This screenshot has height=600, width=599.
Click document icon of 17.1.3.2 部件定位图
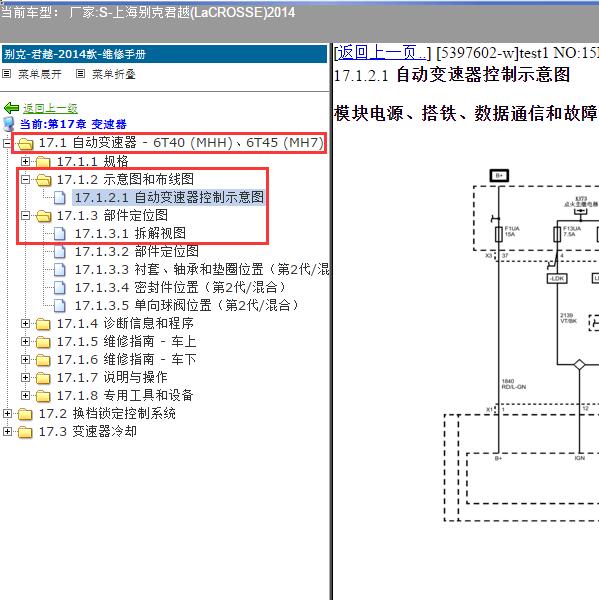[x=59, y=252]
